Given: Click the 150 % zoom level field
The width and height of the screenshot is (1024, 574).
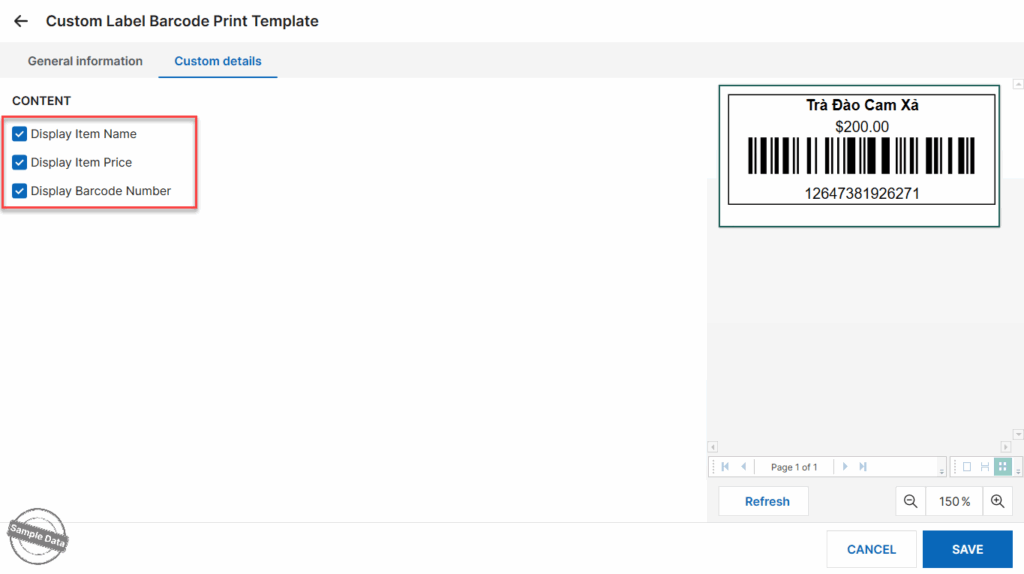Looking at the screenshot, I should pyautogui.click(x=955, y=501).
